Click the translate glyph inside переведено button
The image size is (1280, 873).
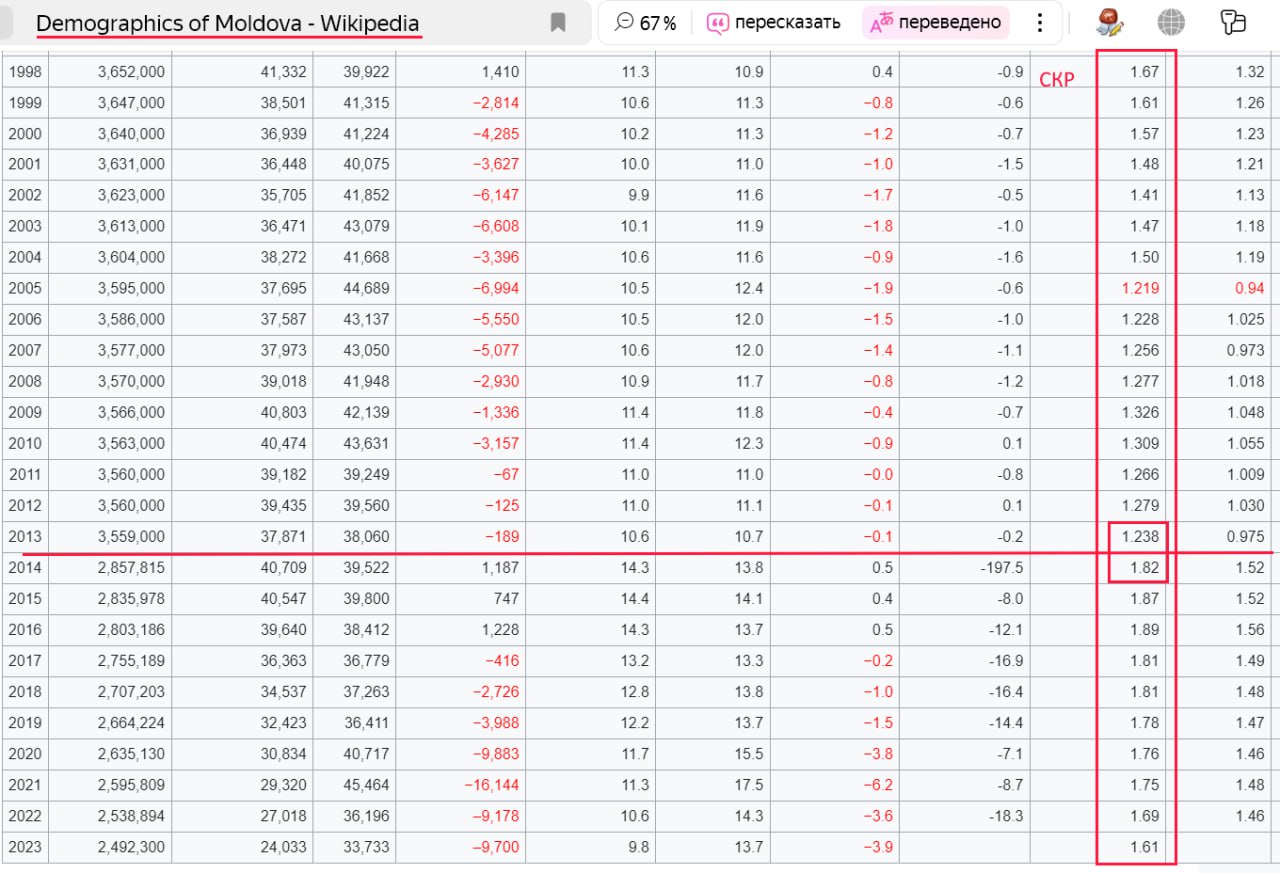tap(881, 23)
